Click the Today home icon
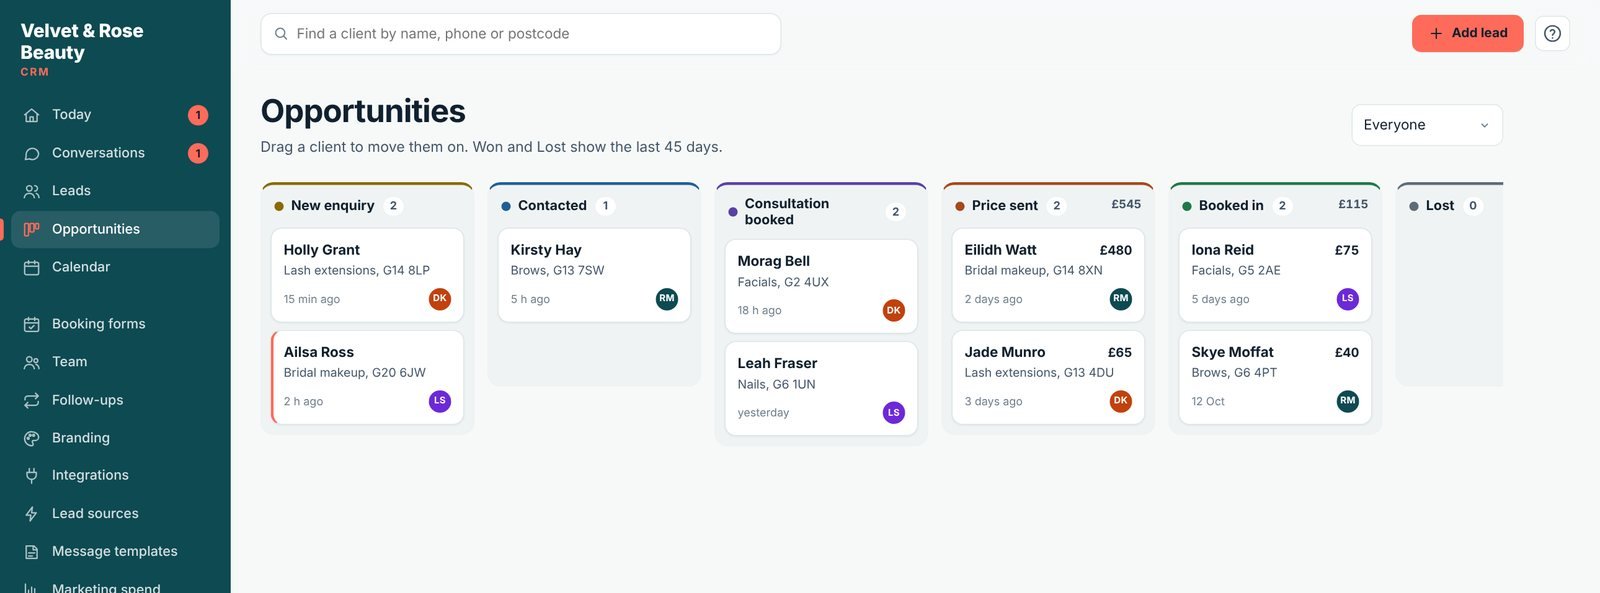This screenshot has width=1600, height=593. [x=32, y=115]
